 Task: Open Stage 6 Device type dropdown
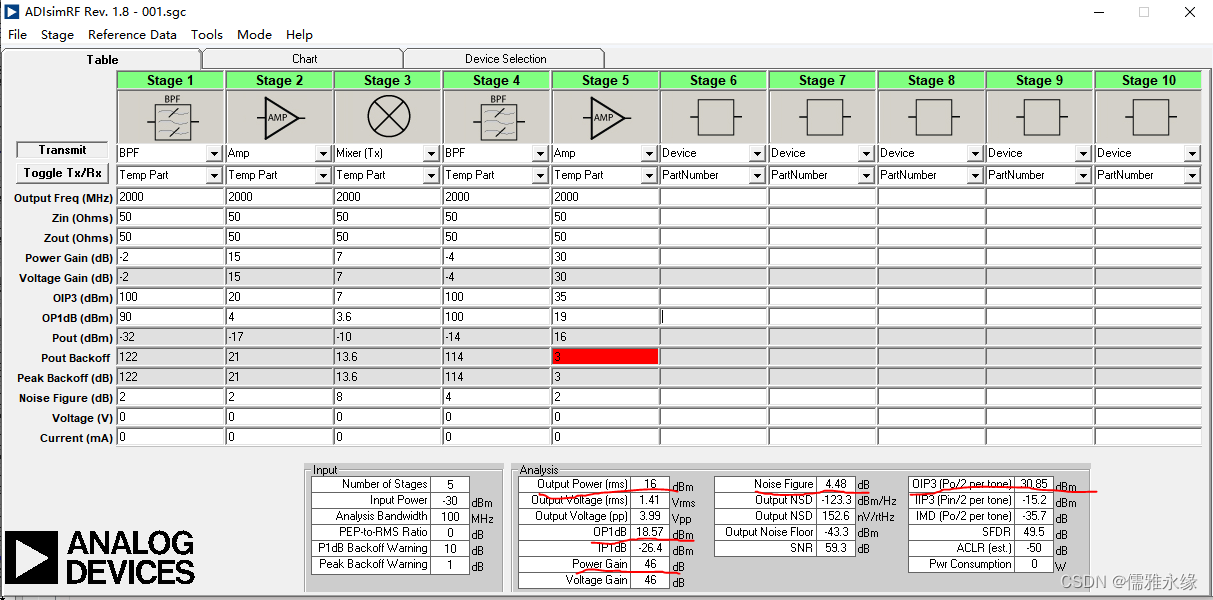tap(758, 154)
